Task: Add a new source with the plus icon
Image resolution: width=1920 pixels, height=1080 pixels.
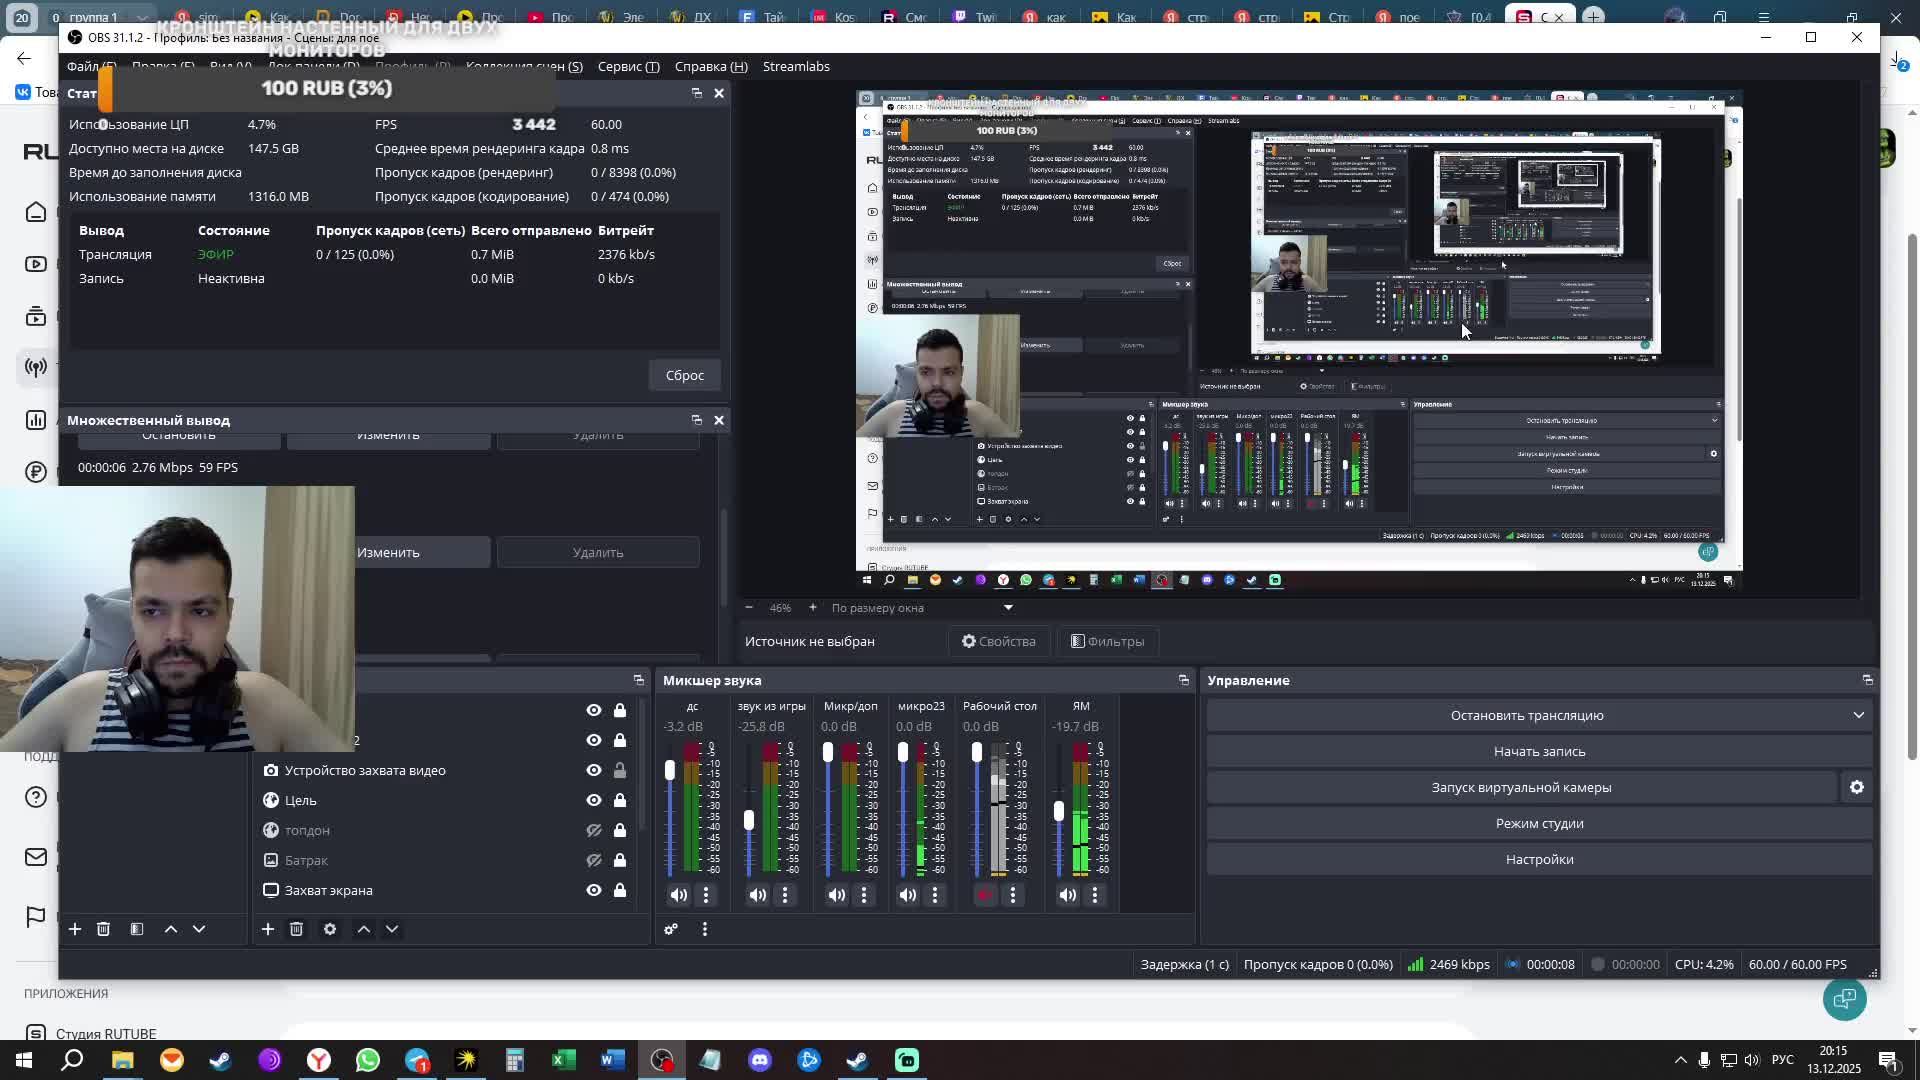Action: 267,929
